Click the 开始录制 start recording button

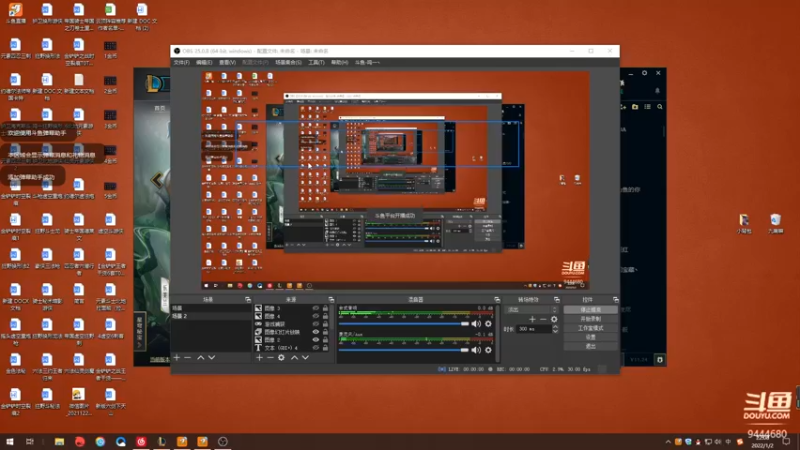pyautogui.click(x=591, y=319)
